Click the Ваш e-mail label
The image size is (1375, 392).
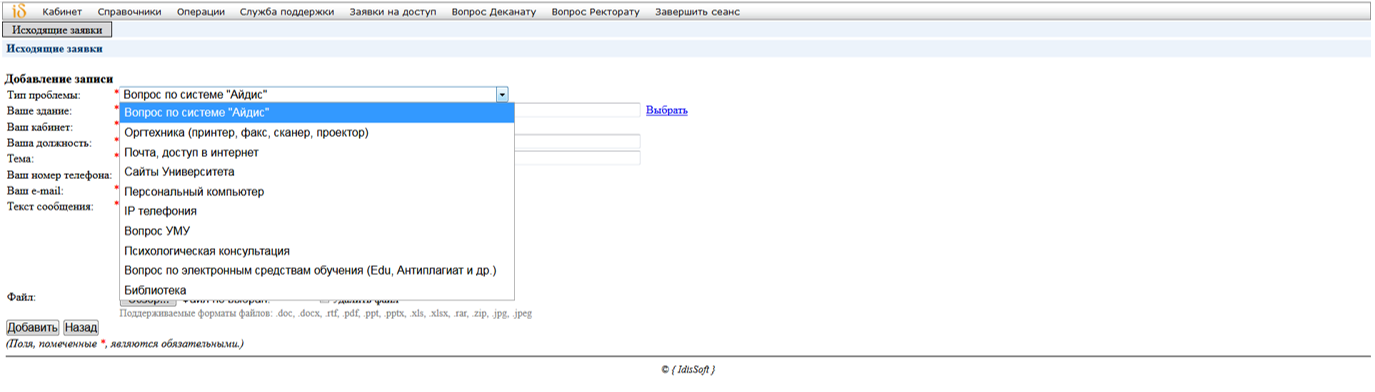click(35, 190)
